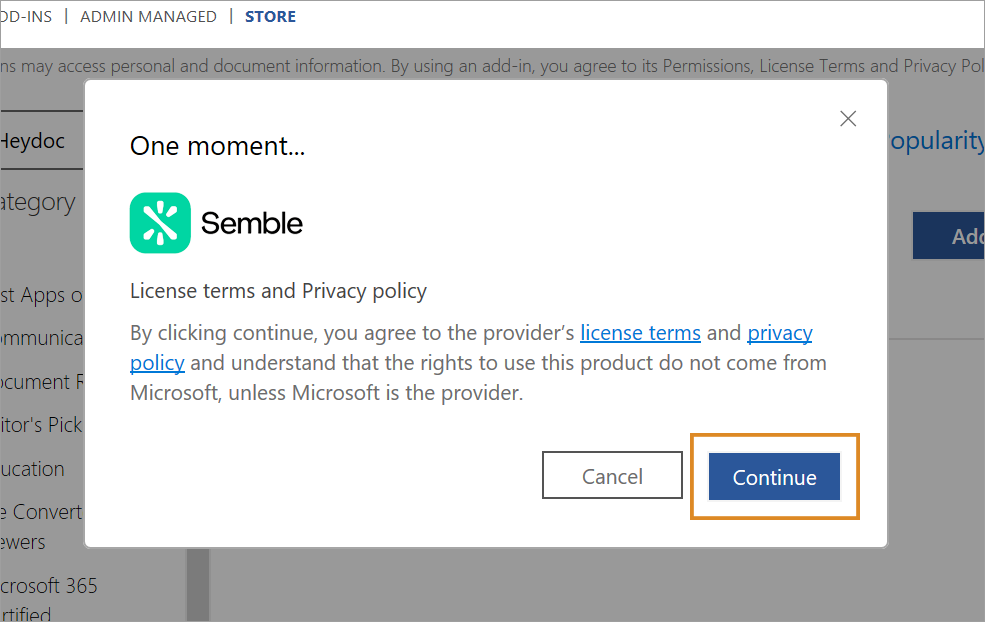Open the license terms link
985x622 pixels.
640,332
